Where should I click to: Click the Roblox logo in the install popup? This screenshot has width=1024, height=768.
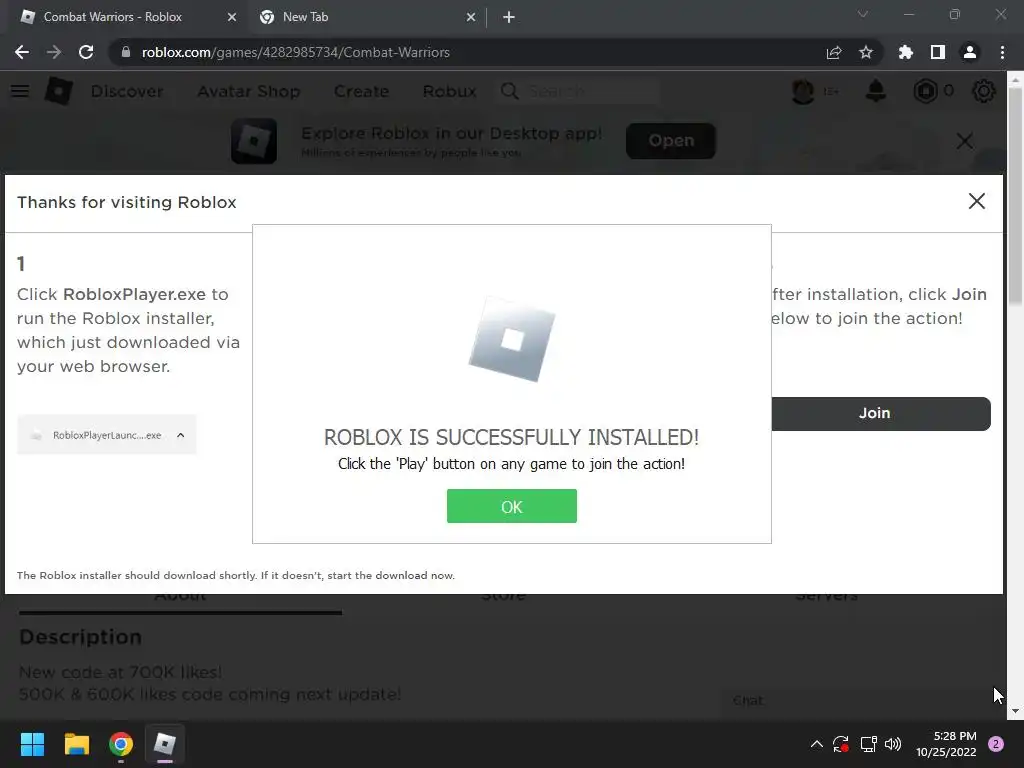[x=511, y=338]
